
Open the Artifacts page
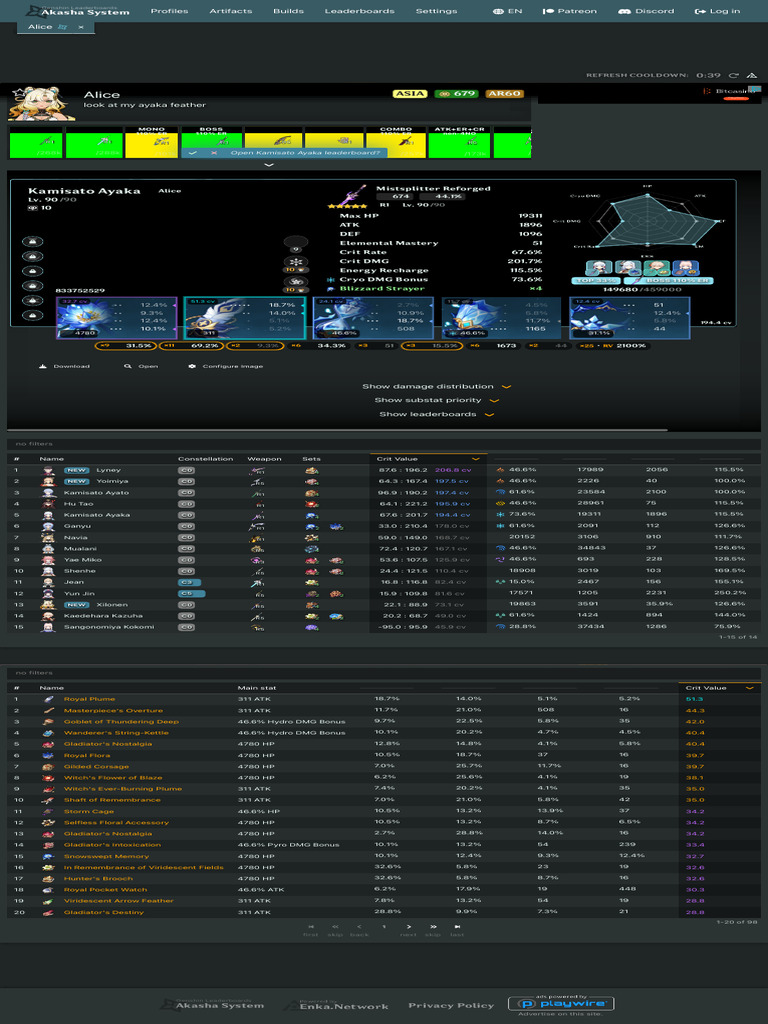[x=231, y=11]
